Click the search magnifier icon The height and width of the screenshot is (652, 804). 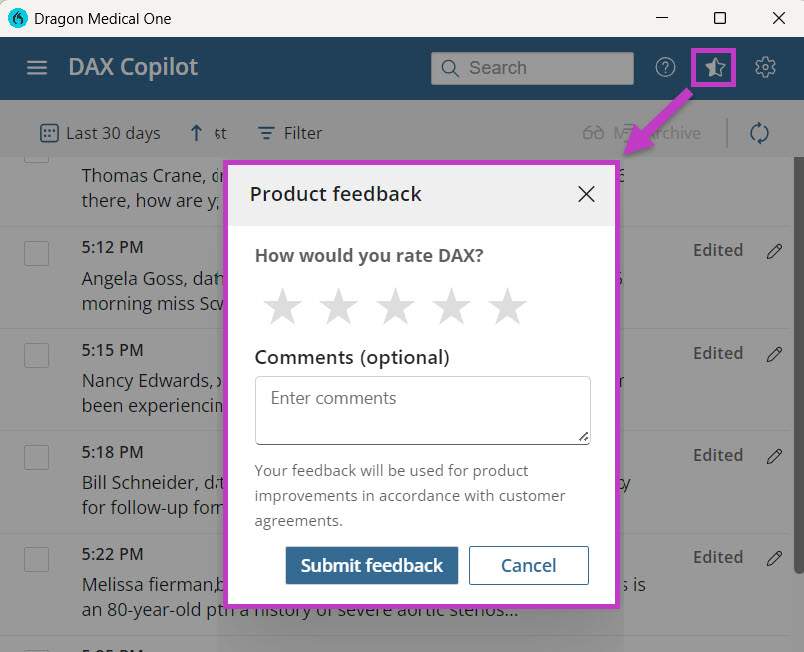(x=449, y=68)
